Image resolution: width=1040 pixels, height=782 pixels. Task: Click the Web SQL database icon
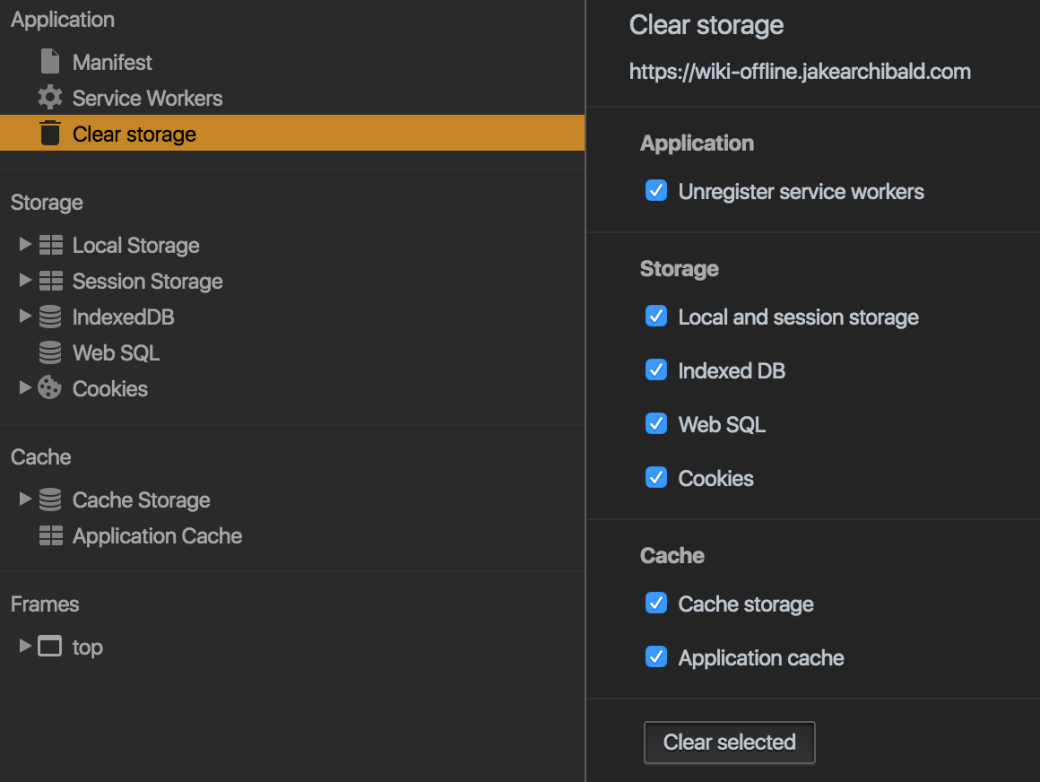(x=50, y=352)
